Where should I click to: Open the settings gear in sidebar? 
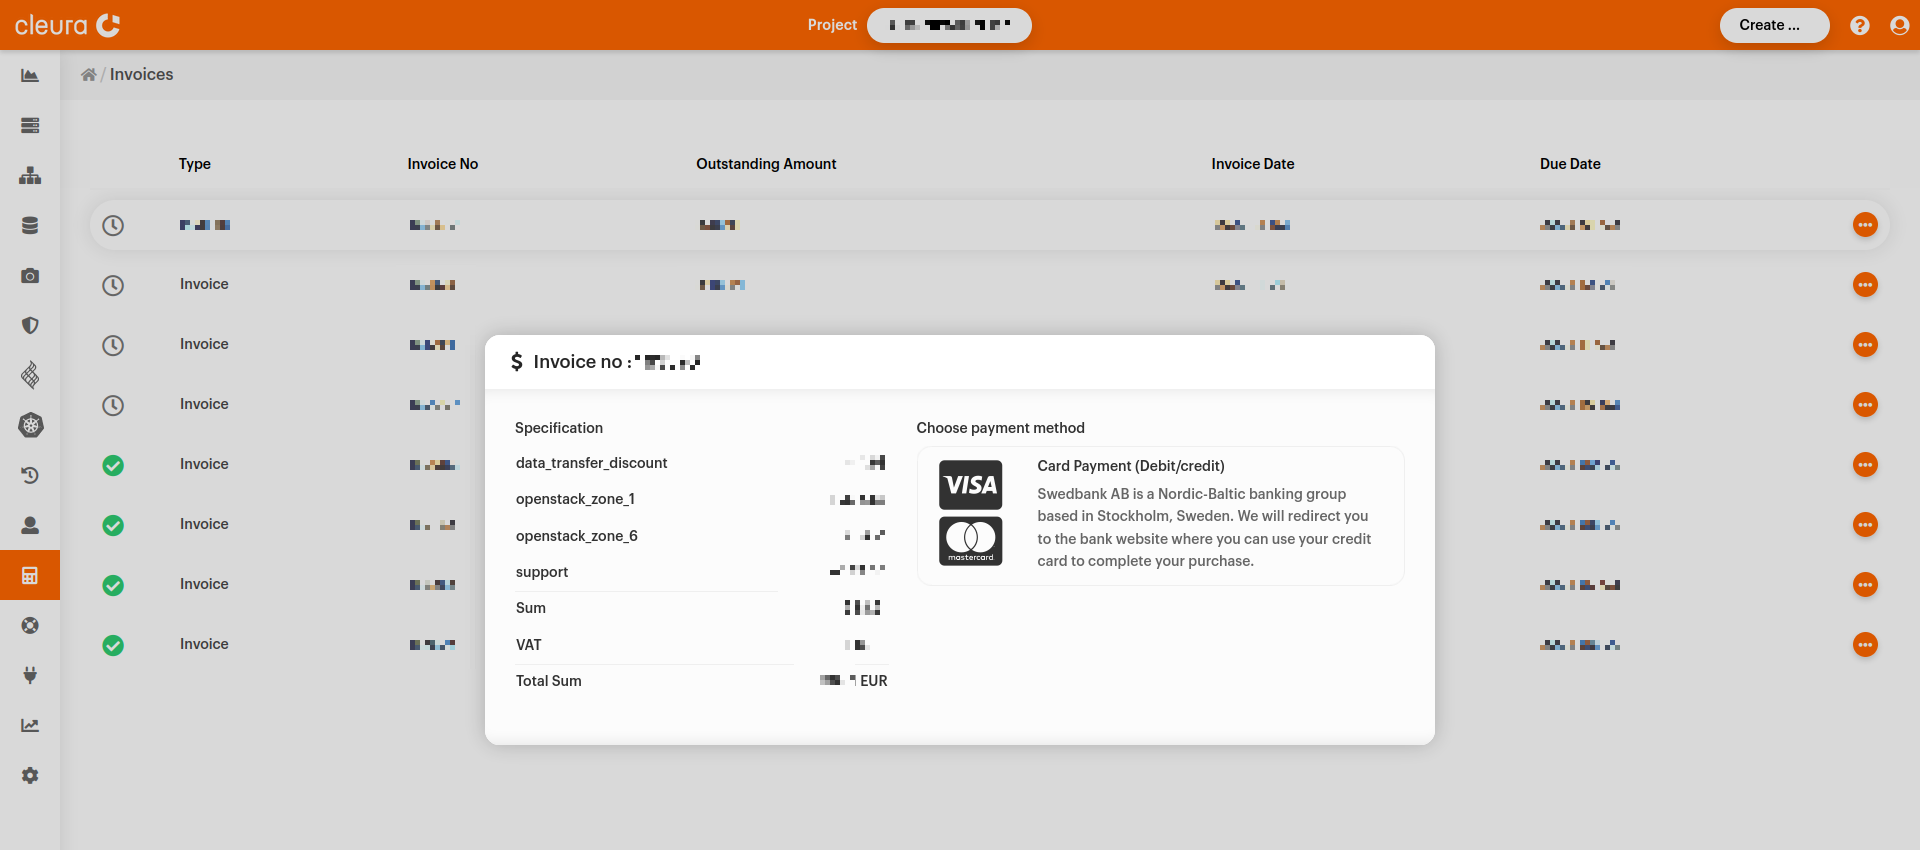pos(30,776)
